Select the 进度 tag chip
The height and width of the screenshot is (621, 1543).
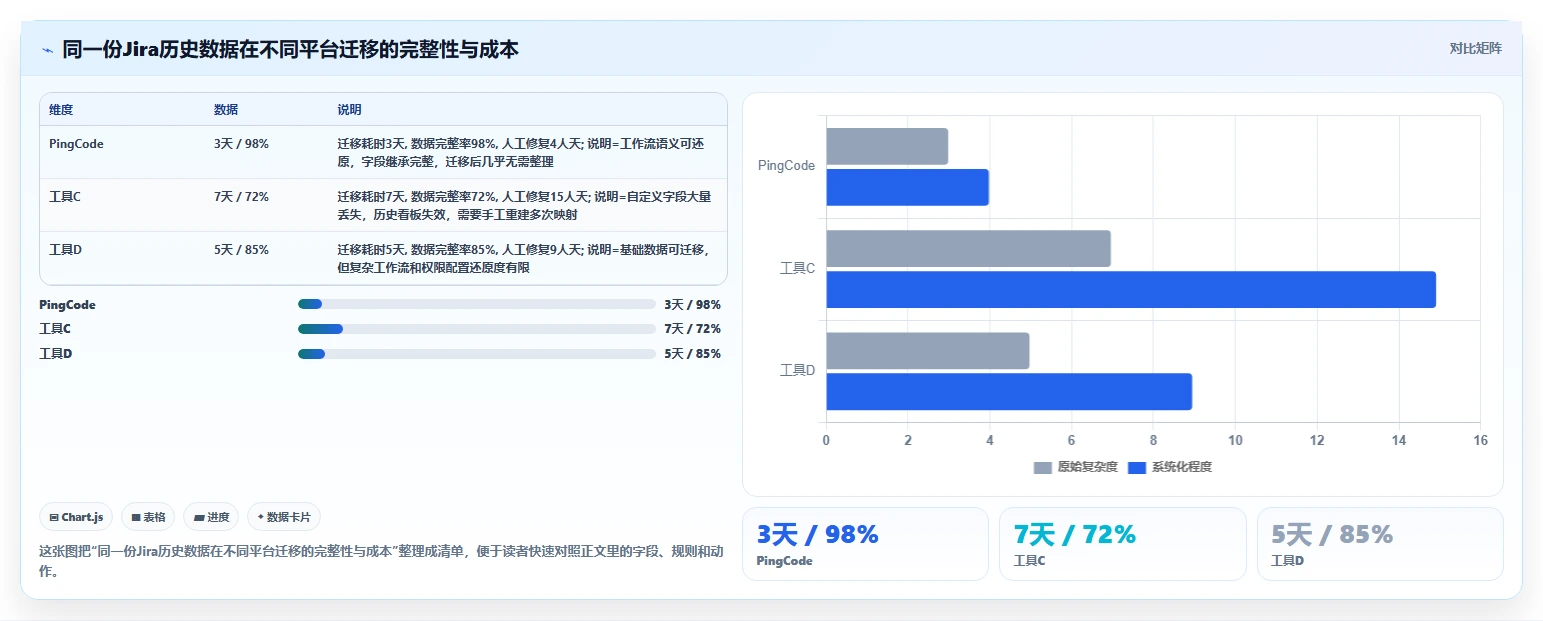point(211,517)
